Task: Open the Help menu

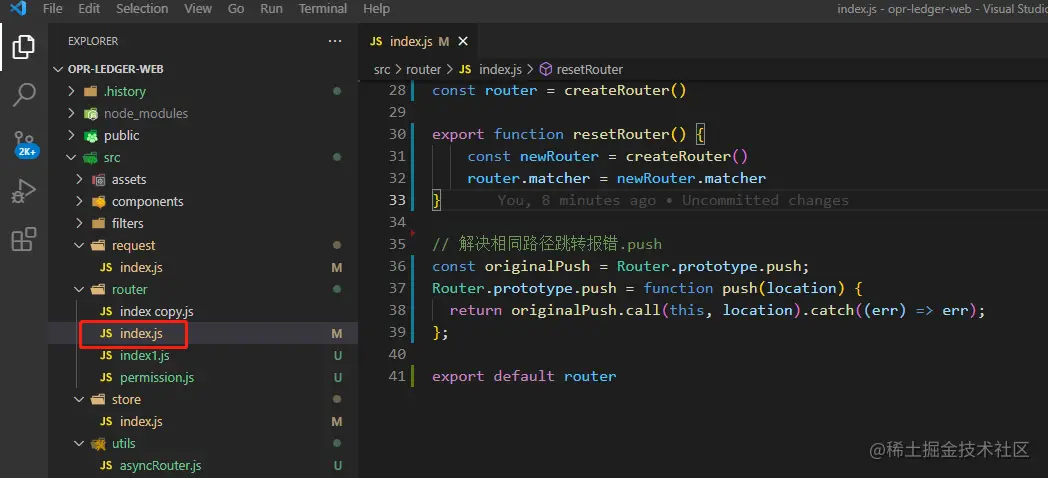Action: tap(376, 9)
